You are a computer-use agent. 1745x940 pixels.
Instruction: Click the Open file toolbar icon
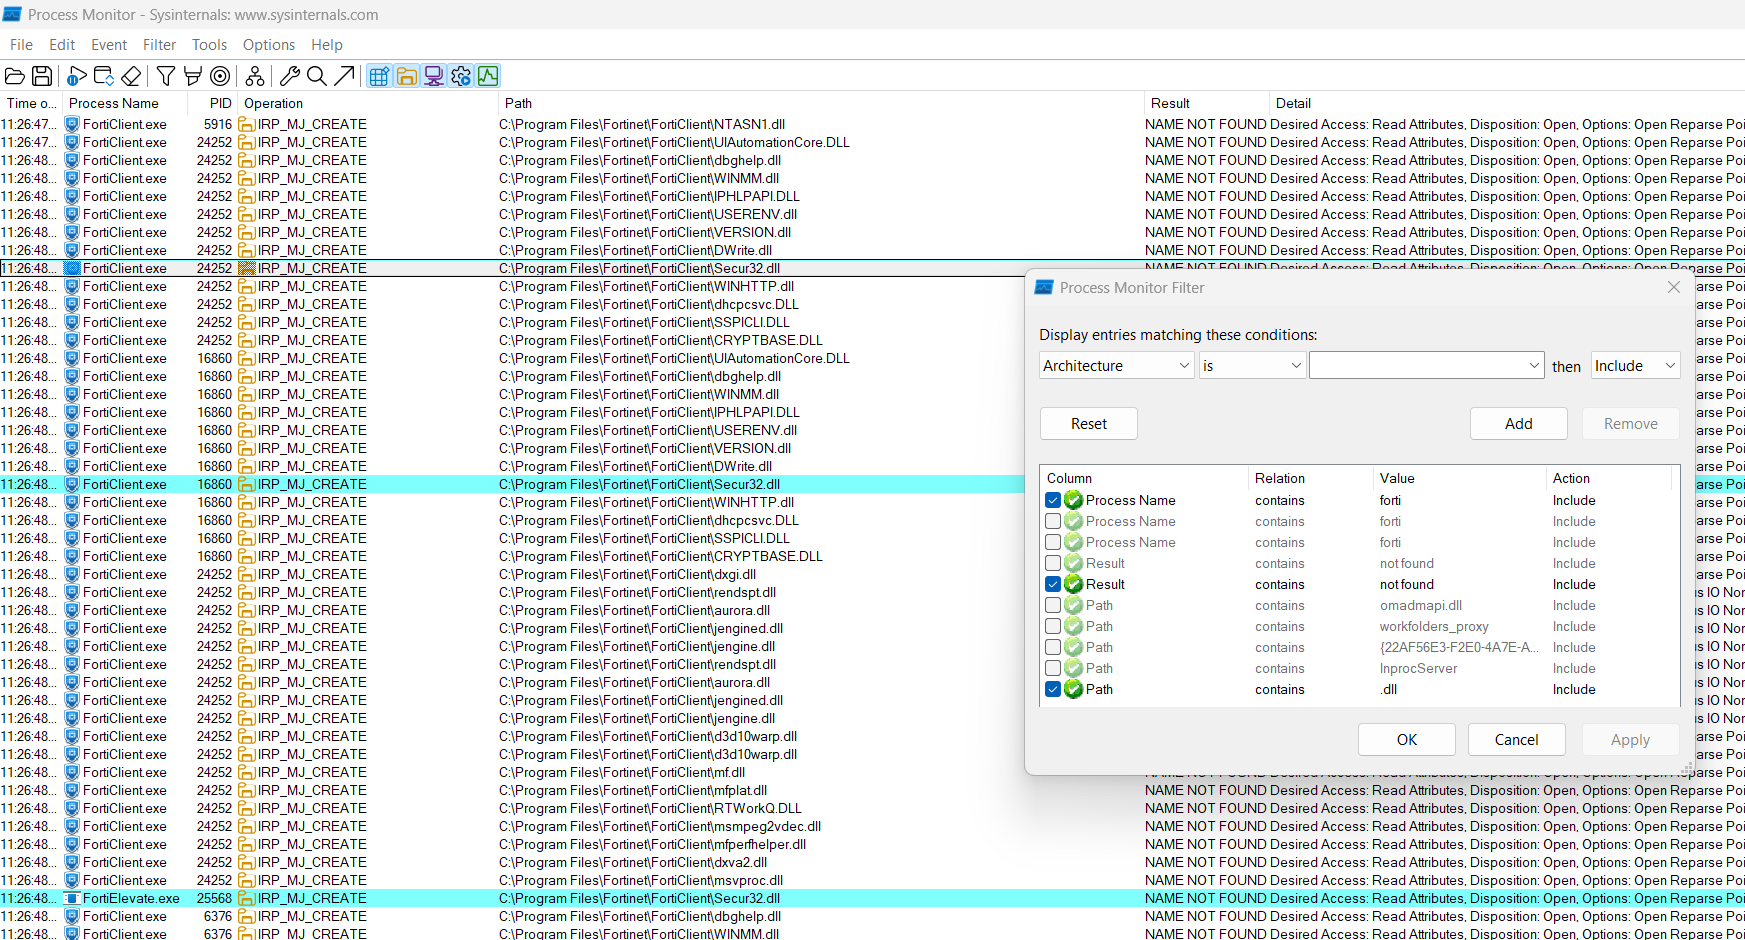[x=15, y=76]
